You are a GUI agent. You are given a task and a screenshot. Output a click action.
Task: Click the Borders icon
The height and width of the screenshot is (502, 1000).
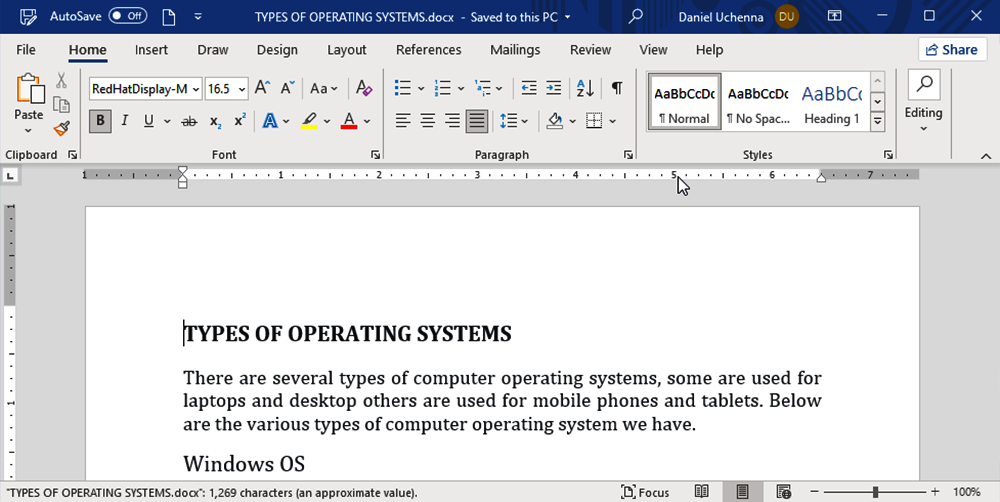594,121
